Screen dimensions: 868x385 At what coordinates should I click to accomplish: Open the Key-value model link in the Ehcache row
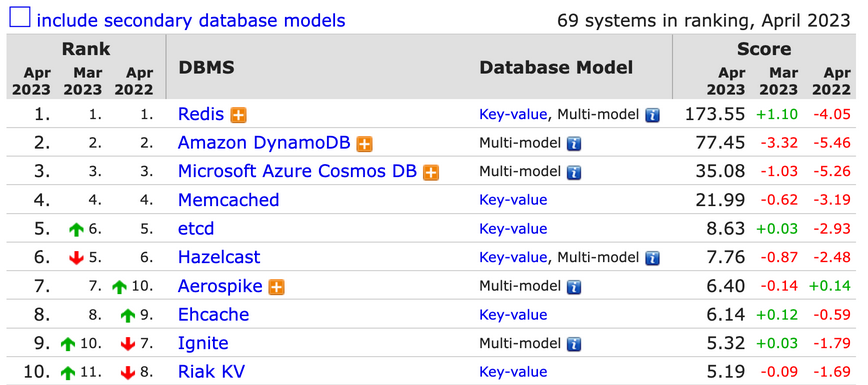coord(513,315)
